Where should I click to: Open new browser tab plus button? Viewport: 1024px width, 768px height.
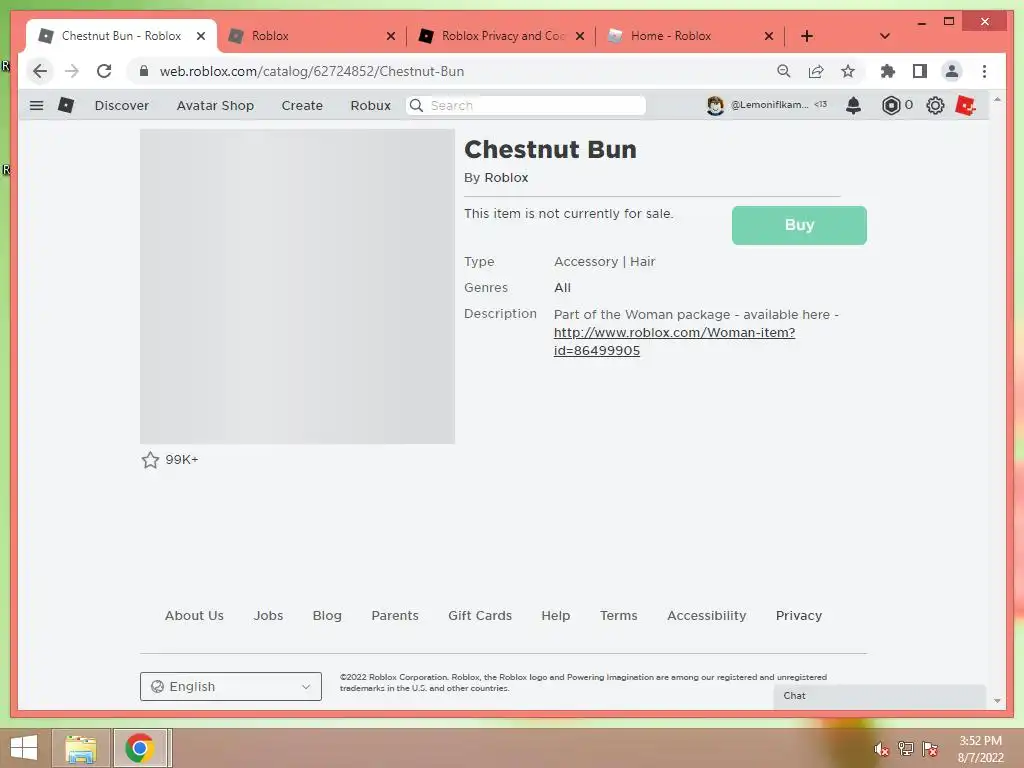click(807, 36)
